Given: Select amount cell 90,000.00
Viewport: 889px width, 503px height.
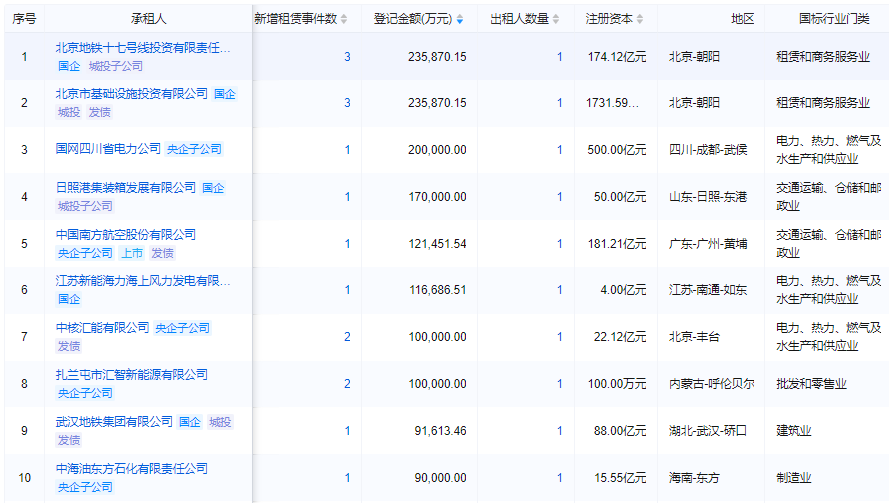Looking at the screenshot, I should coord(440,478).
